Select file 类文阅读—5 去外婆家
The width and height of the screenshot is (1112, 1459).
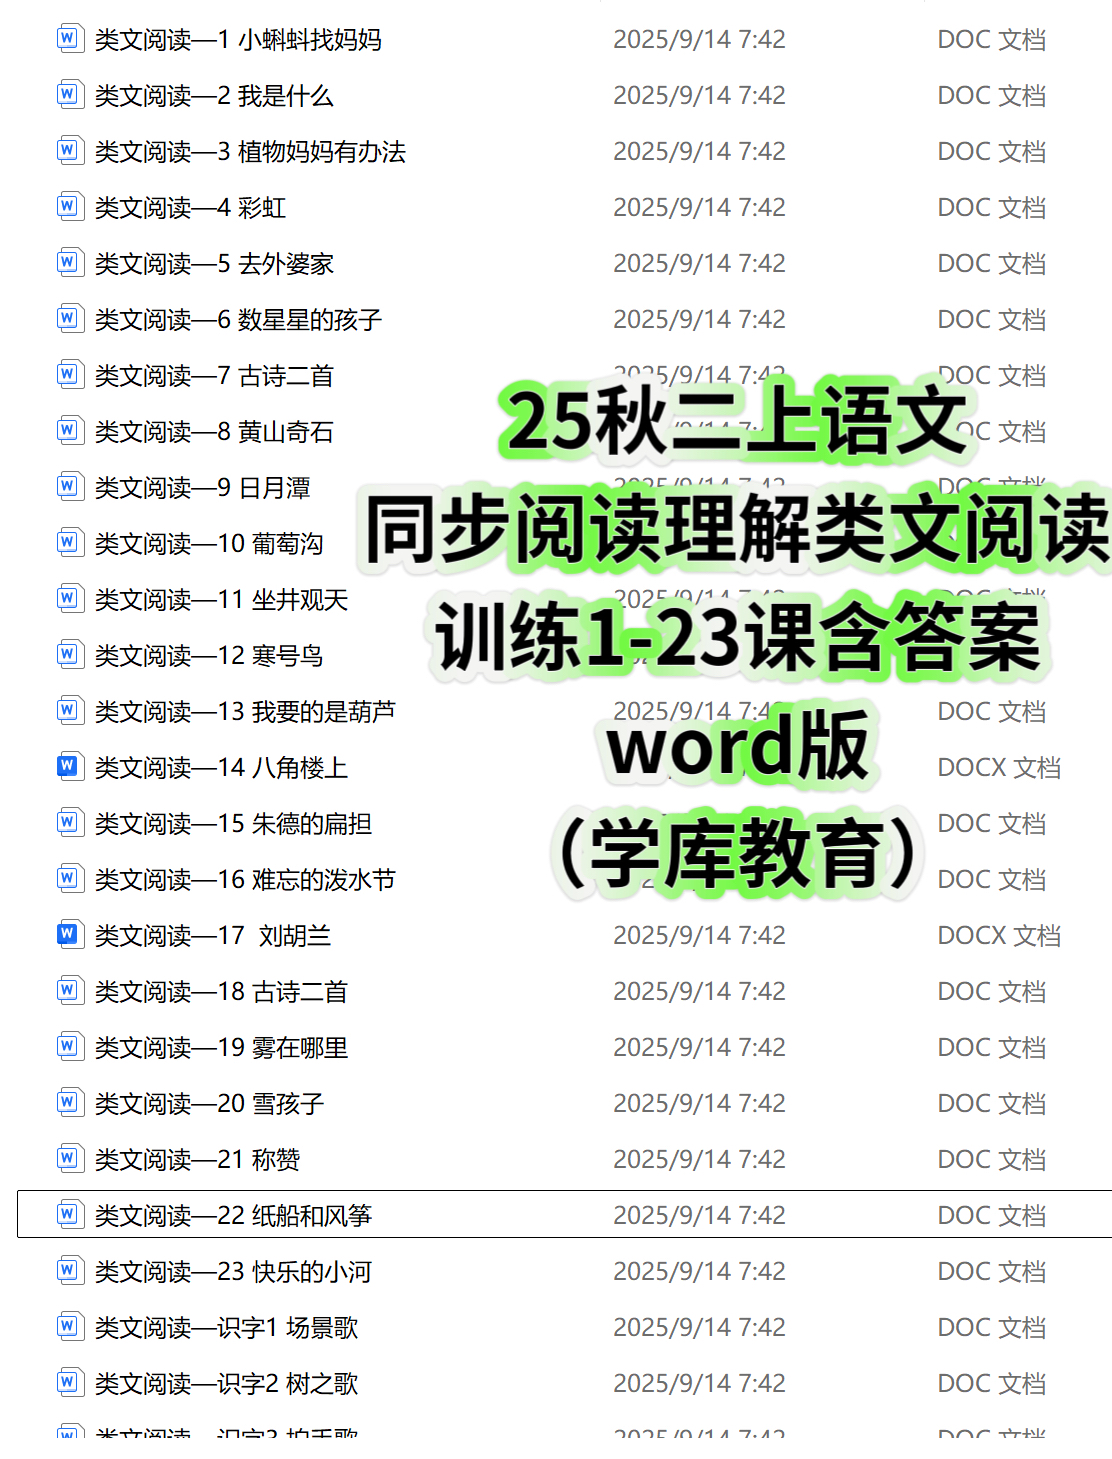click(214, 264)
